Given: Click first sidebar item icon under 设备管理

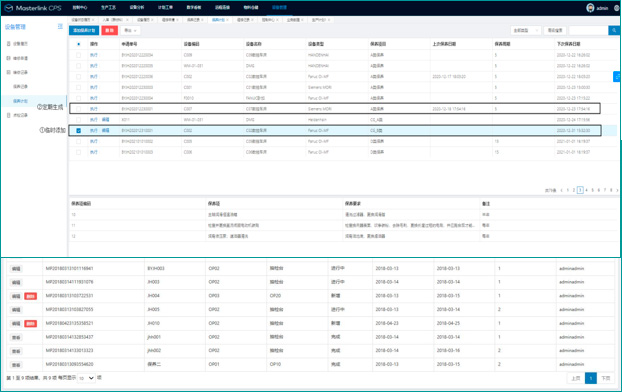Looking at the screenshot, I should point(9,44).
